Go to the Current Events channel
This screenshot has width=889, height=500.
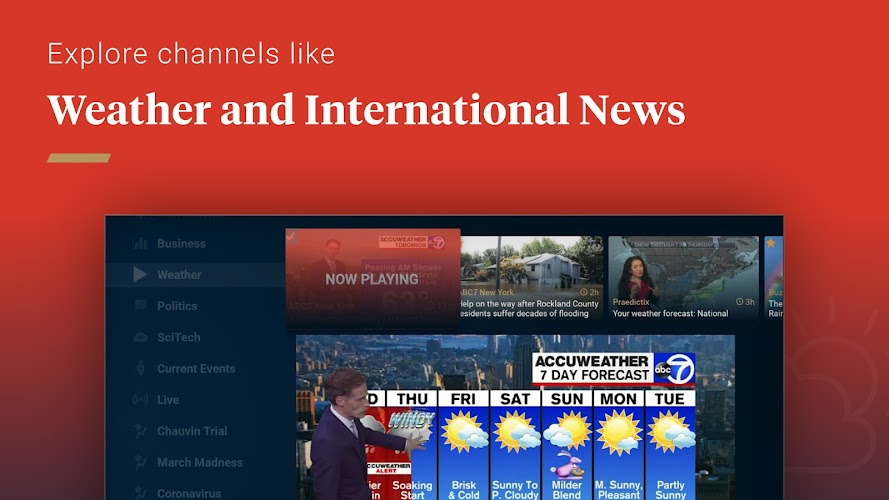coord(196,369)
